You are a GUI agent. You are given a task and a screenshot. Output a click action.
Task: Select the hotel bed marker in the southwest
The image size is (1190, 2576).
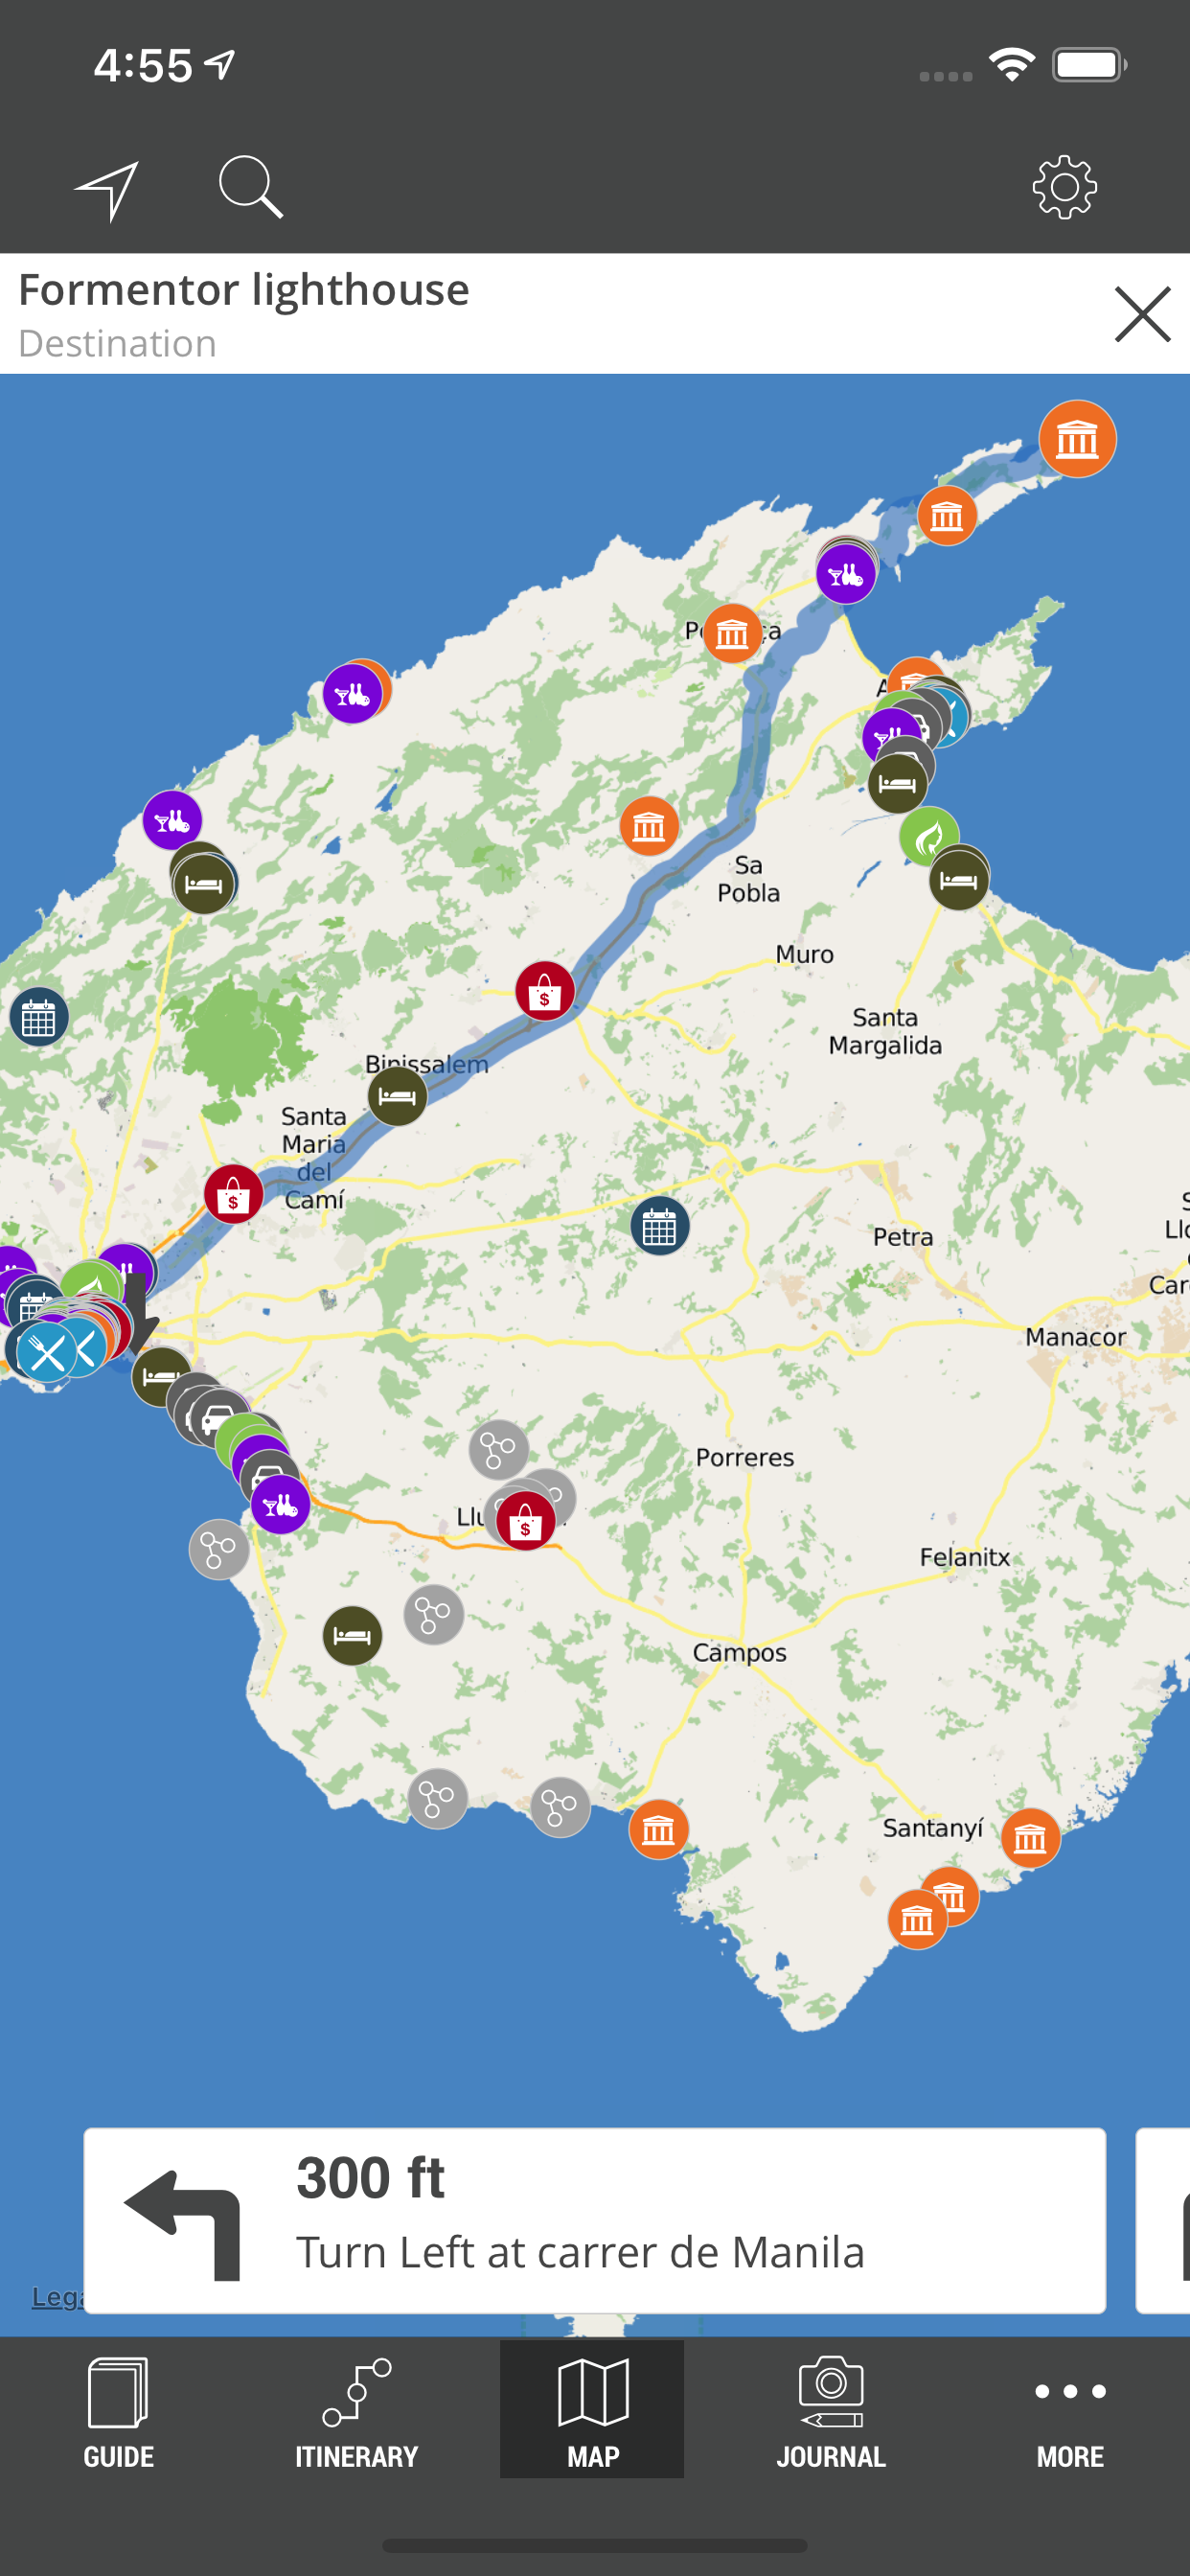[352, 1636]
